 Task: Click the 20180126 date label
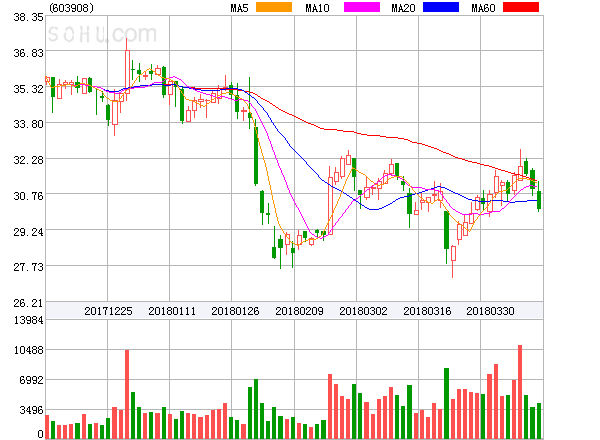(235, 311)
